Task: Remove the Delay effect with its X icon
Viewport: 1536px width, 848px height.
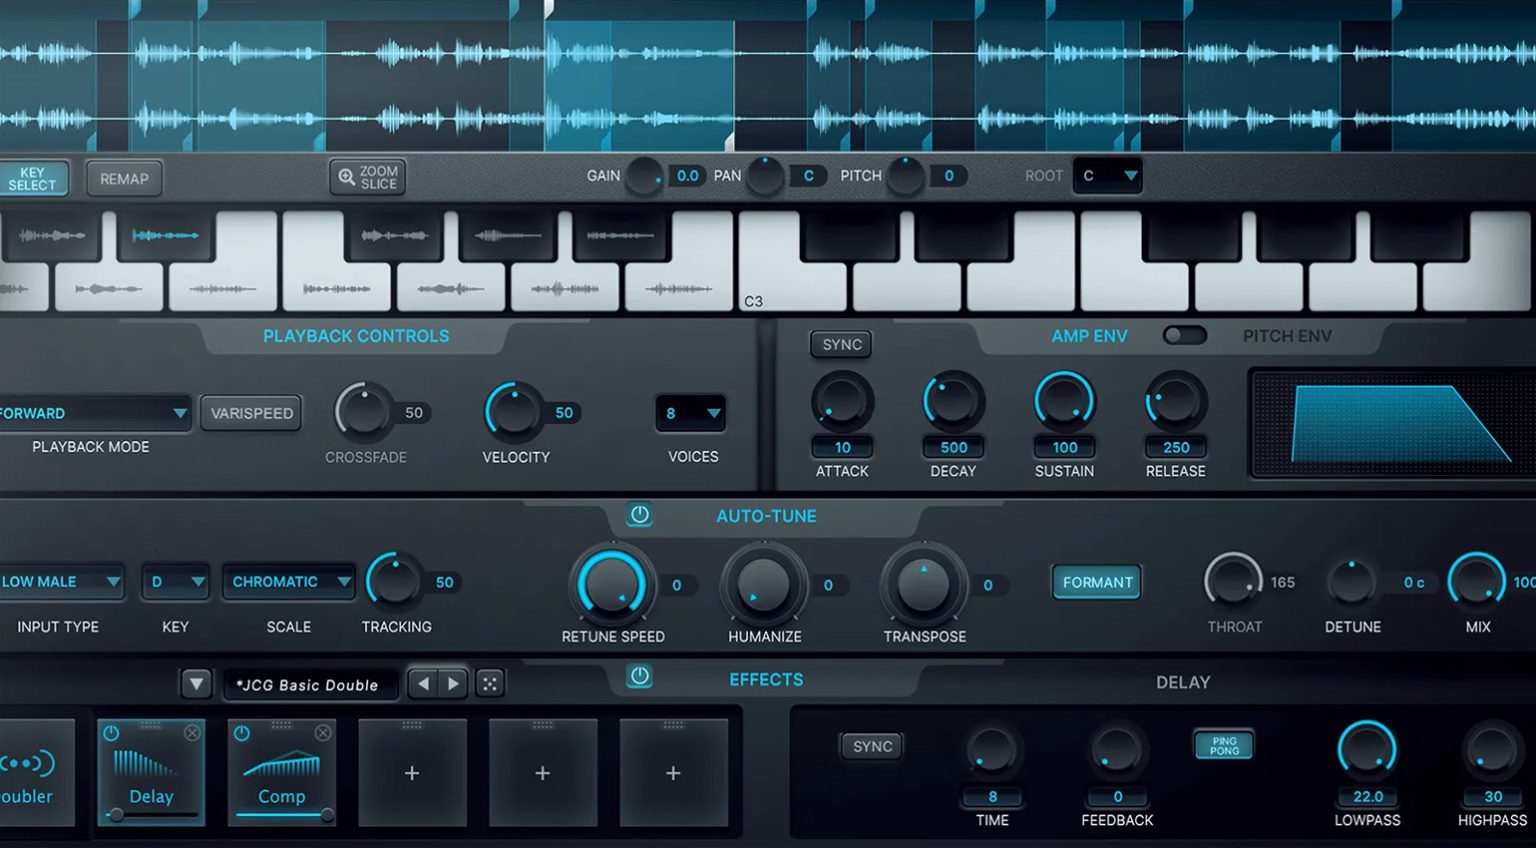Action: [192, 733]
